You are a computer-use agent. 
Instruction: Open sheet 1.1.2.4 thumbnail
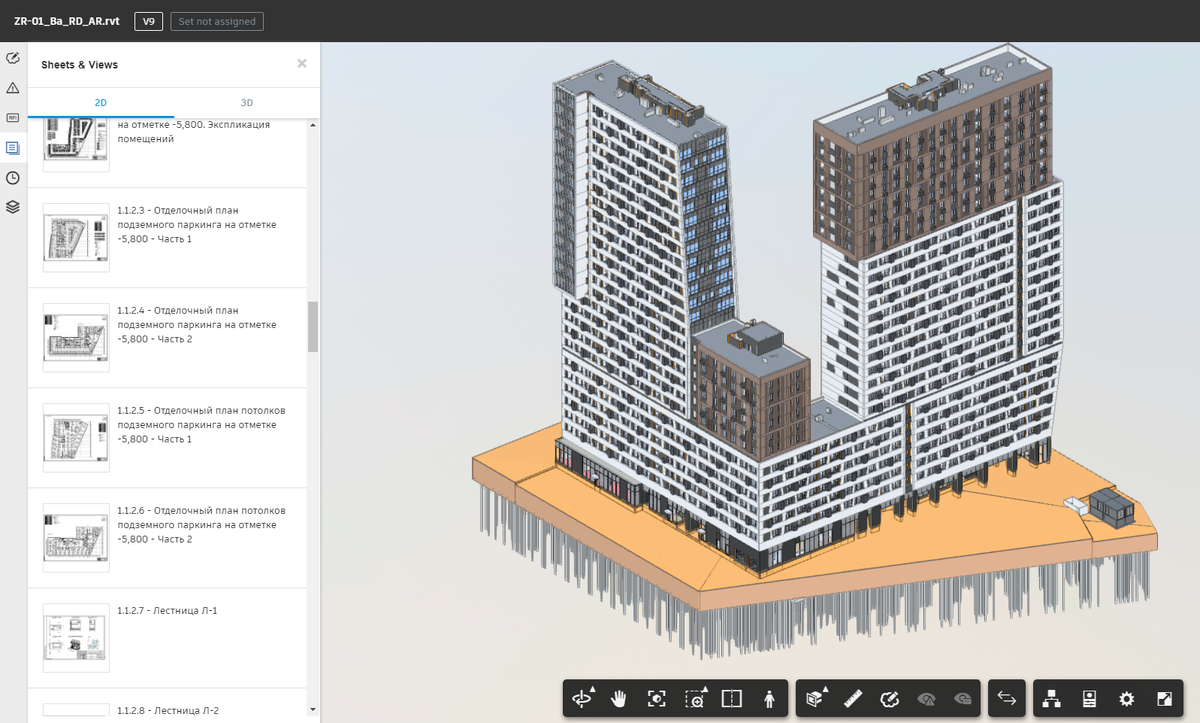click(76, 338)
